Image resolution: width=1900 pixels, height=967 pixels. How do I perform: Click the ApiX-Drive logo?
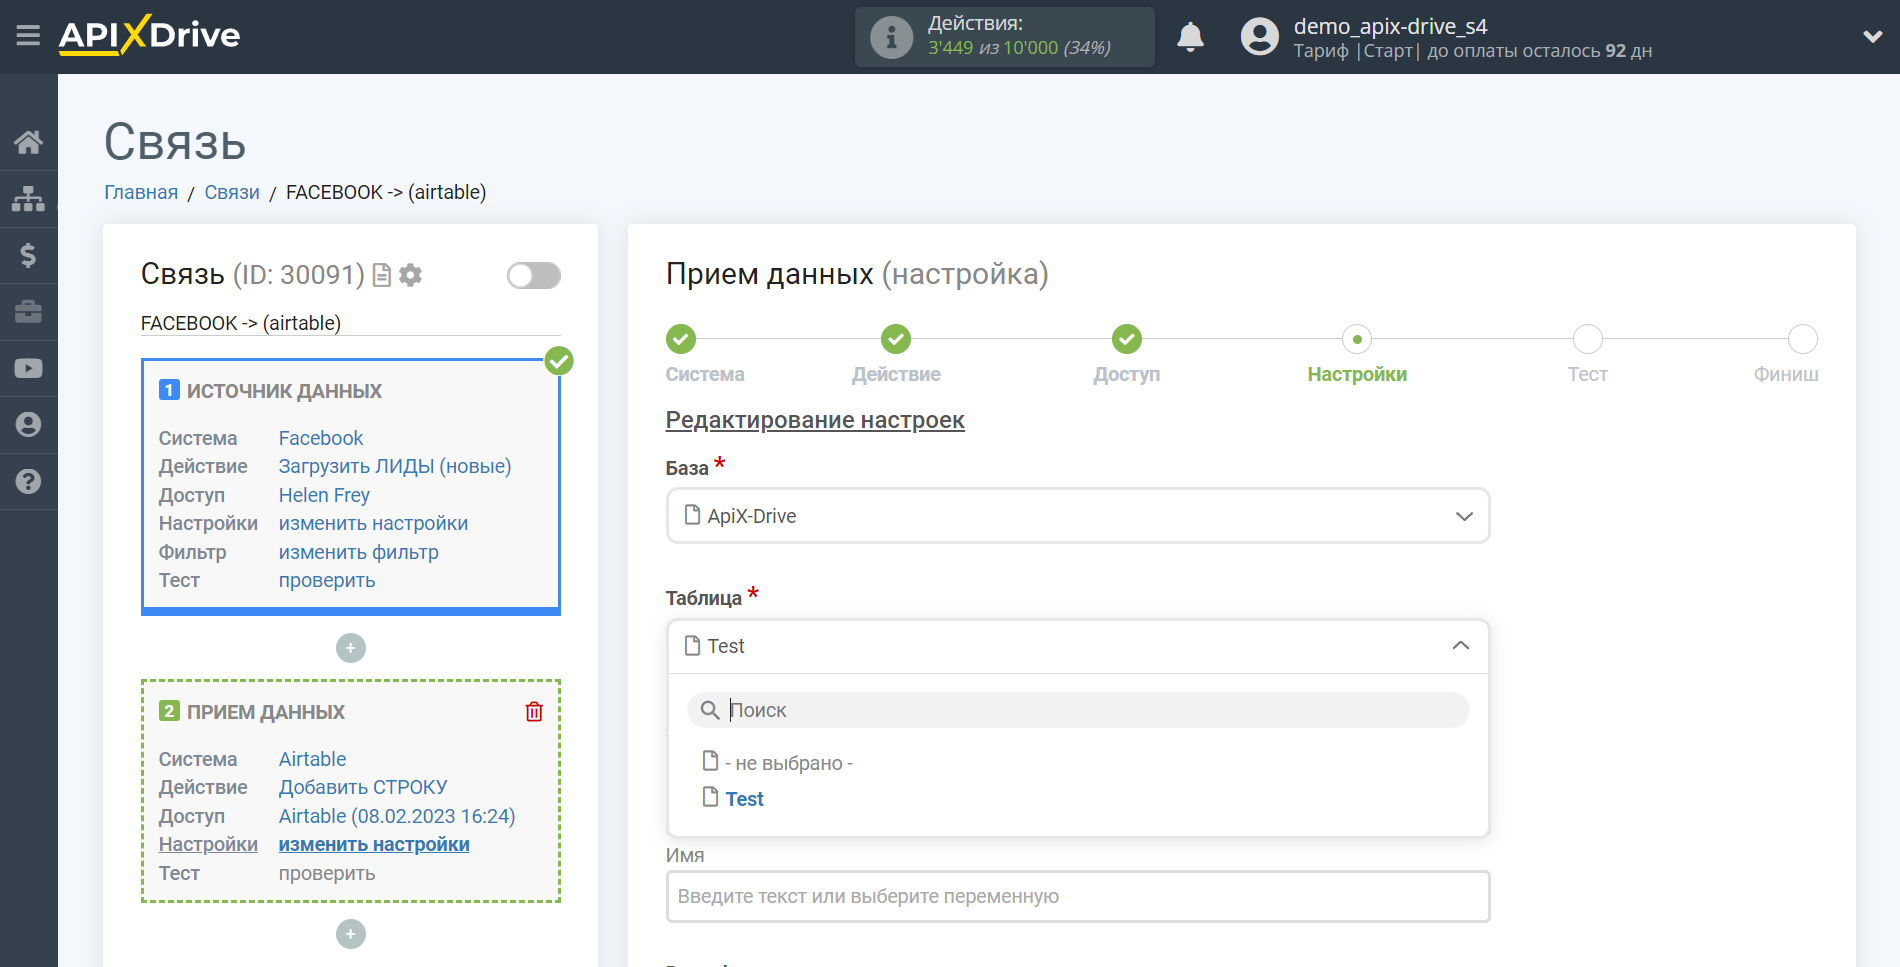(x=149, y=35)
